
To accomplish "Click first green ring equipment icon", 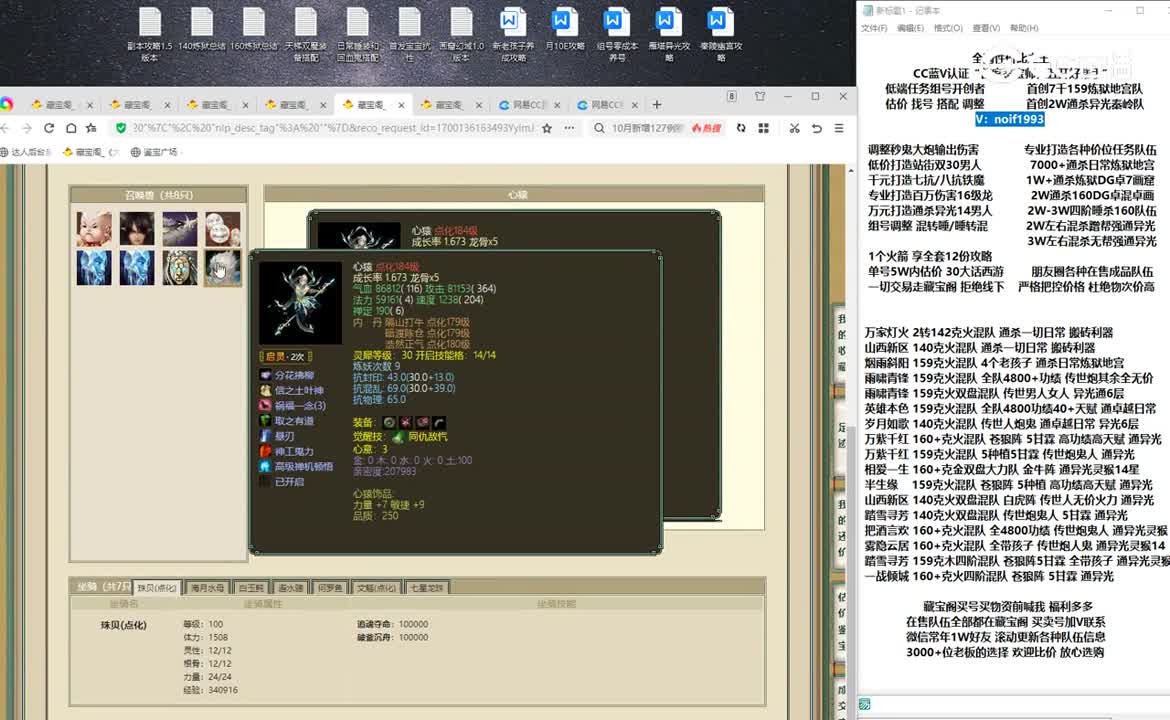I will click(389, 422).
